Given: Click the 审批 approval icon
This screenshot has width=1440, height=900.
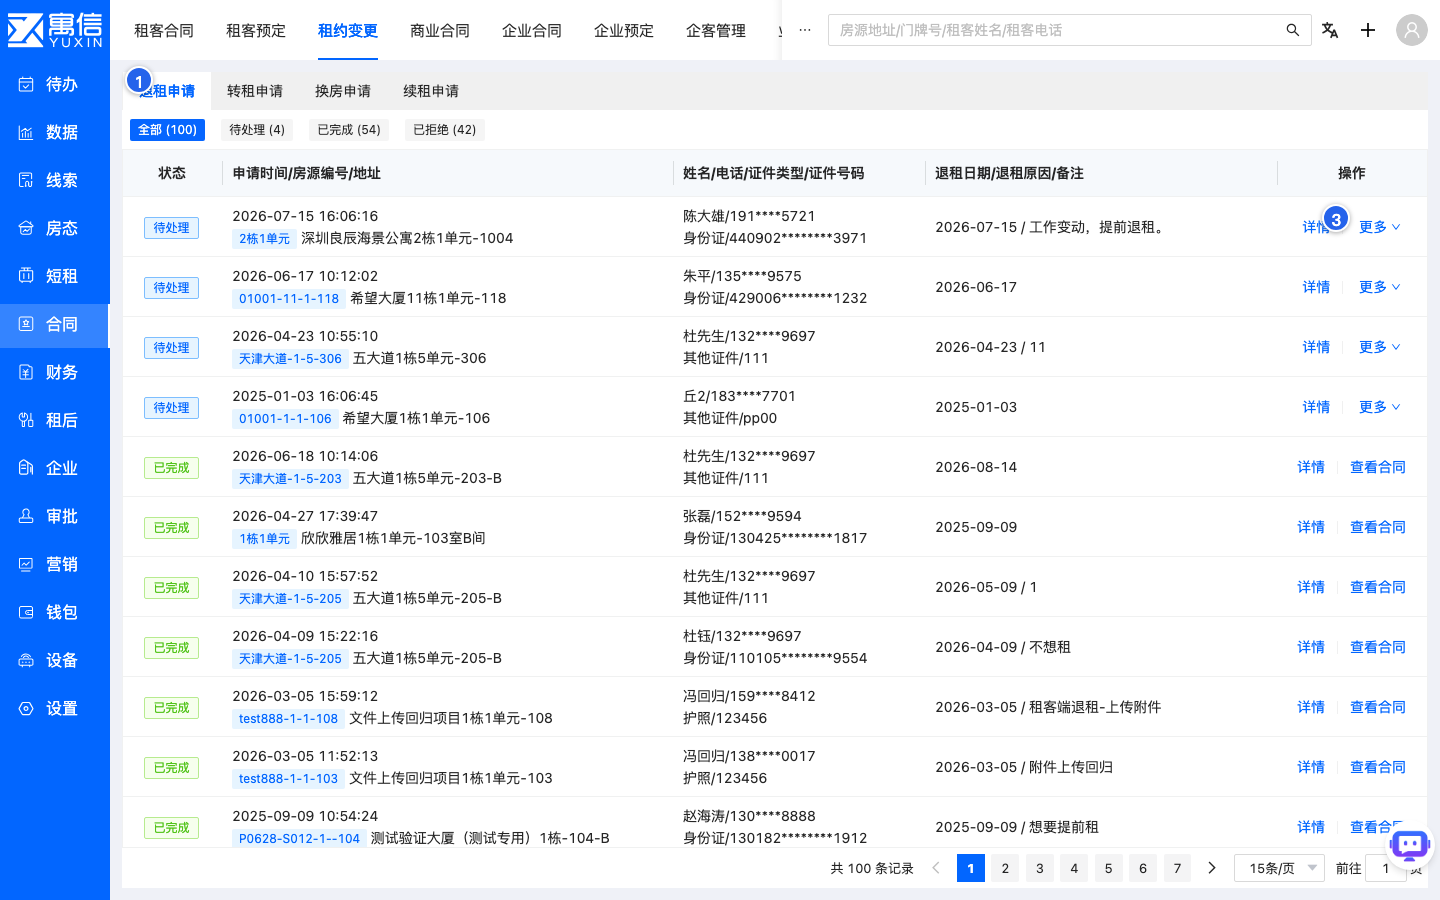Looking at the screenshot, I should click(x=26, y=516).
